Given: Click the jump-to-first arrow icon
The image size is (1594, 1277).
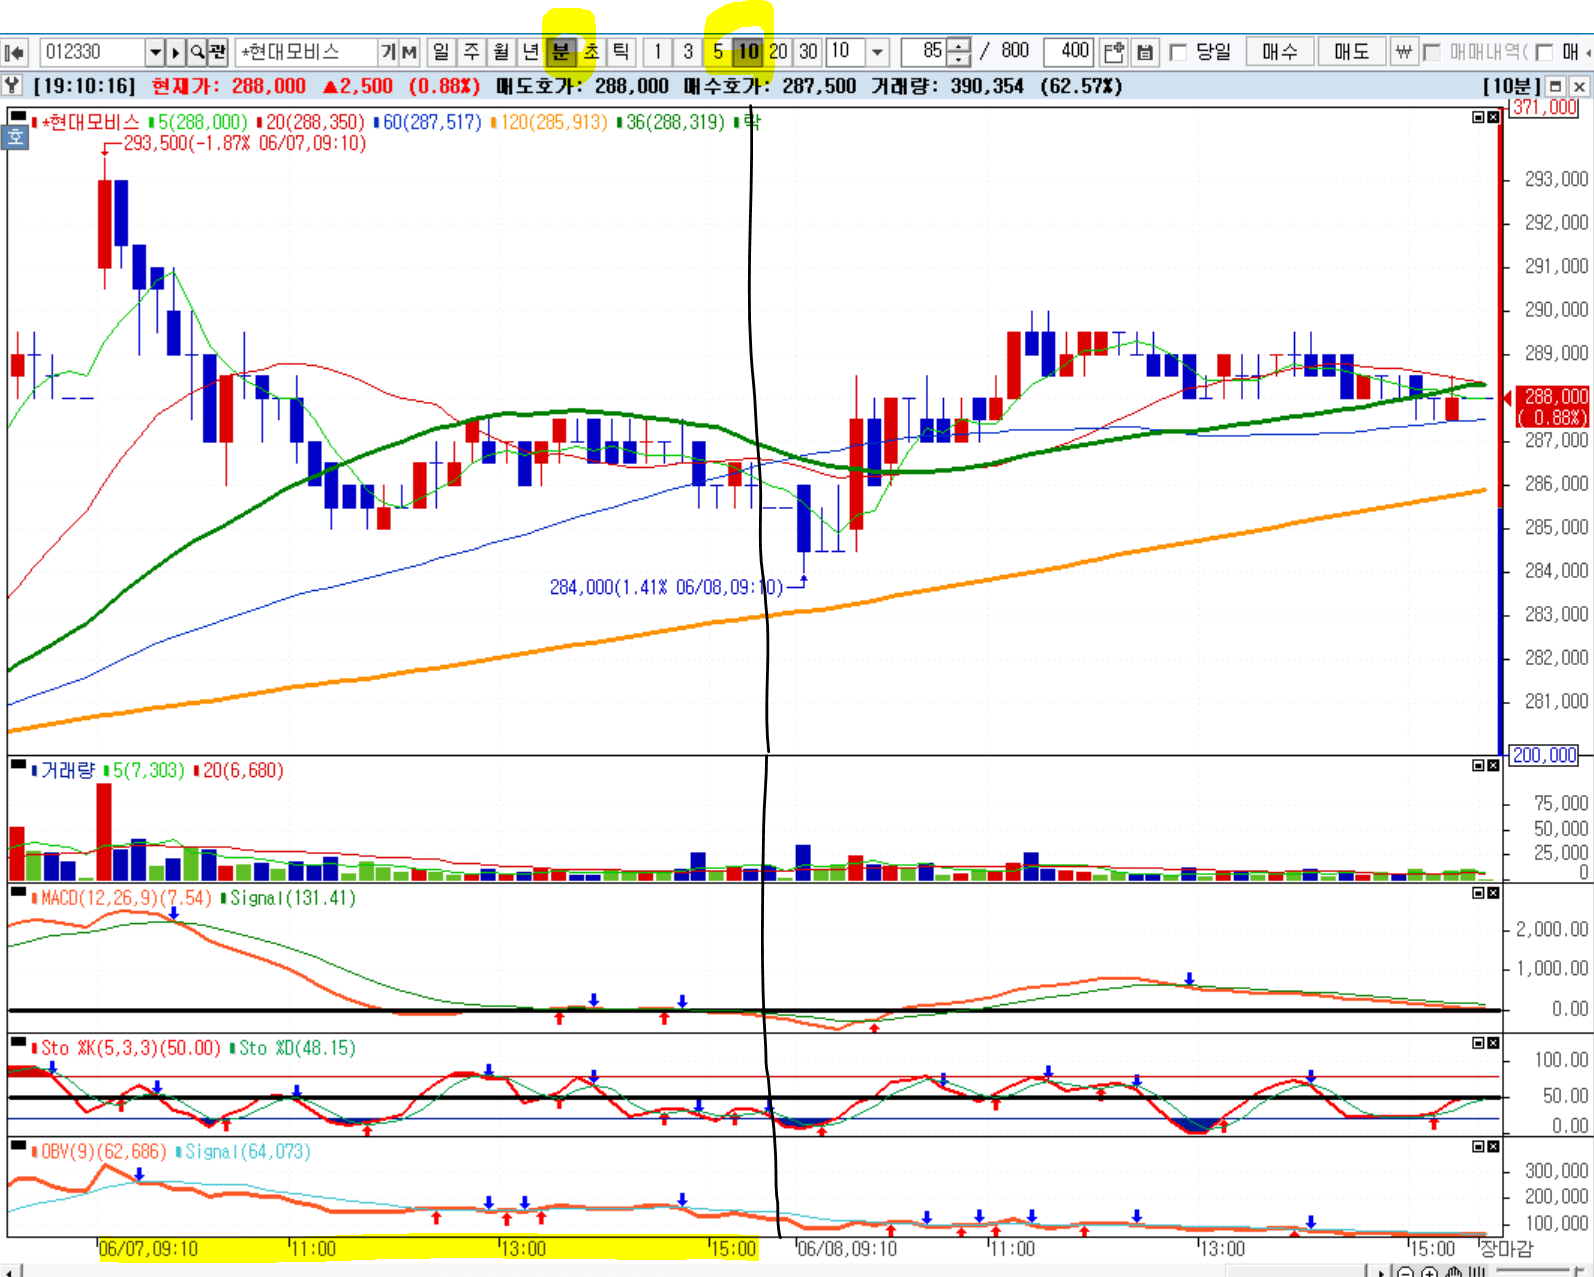Looking at the screenshot, I should coord(15,52).
